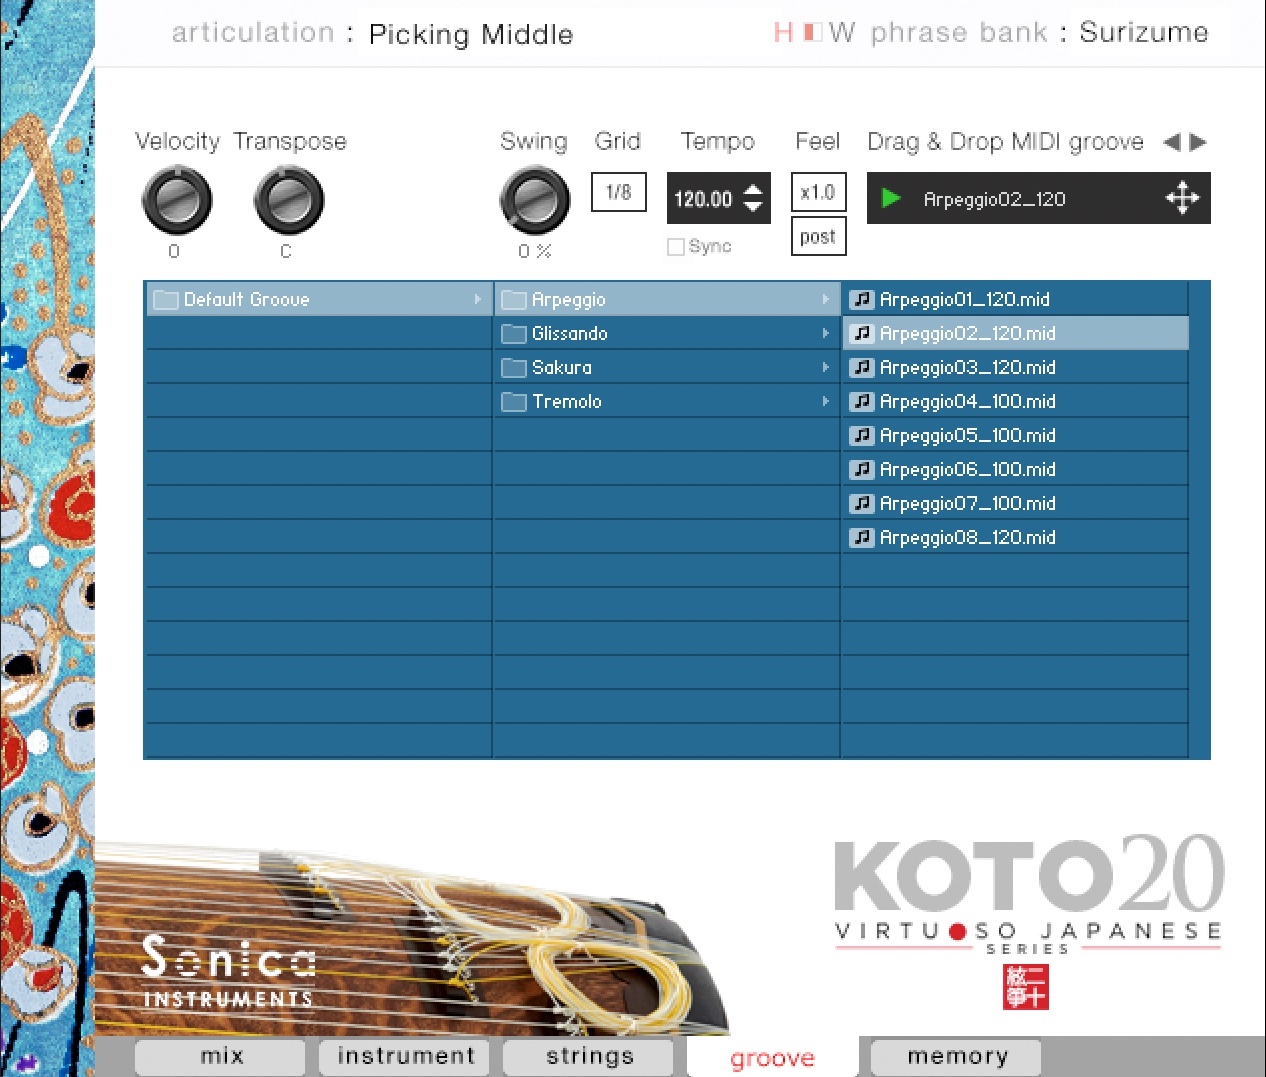The width and height of the screenshot is (1266, 1077).
Task: Click the right arrow beside Drag & Drop MIDI groove
Action: [x=1198, y=142]
